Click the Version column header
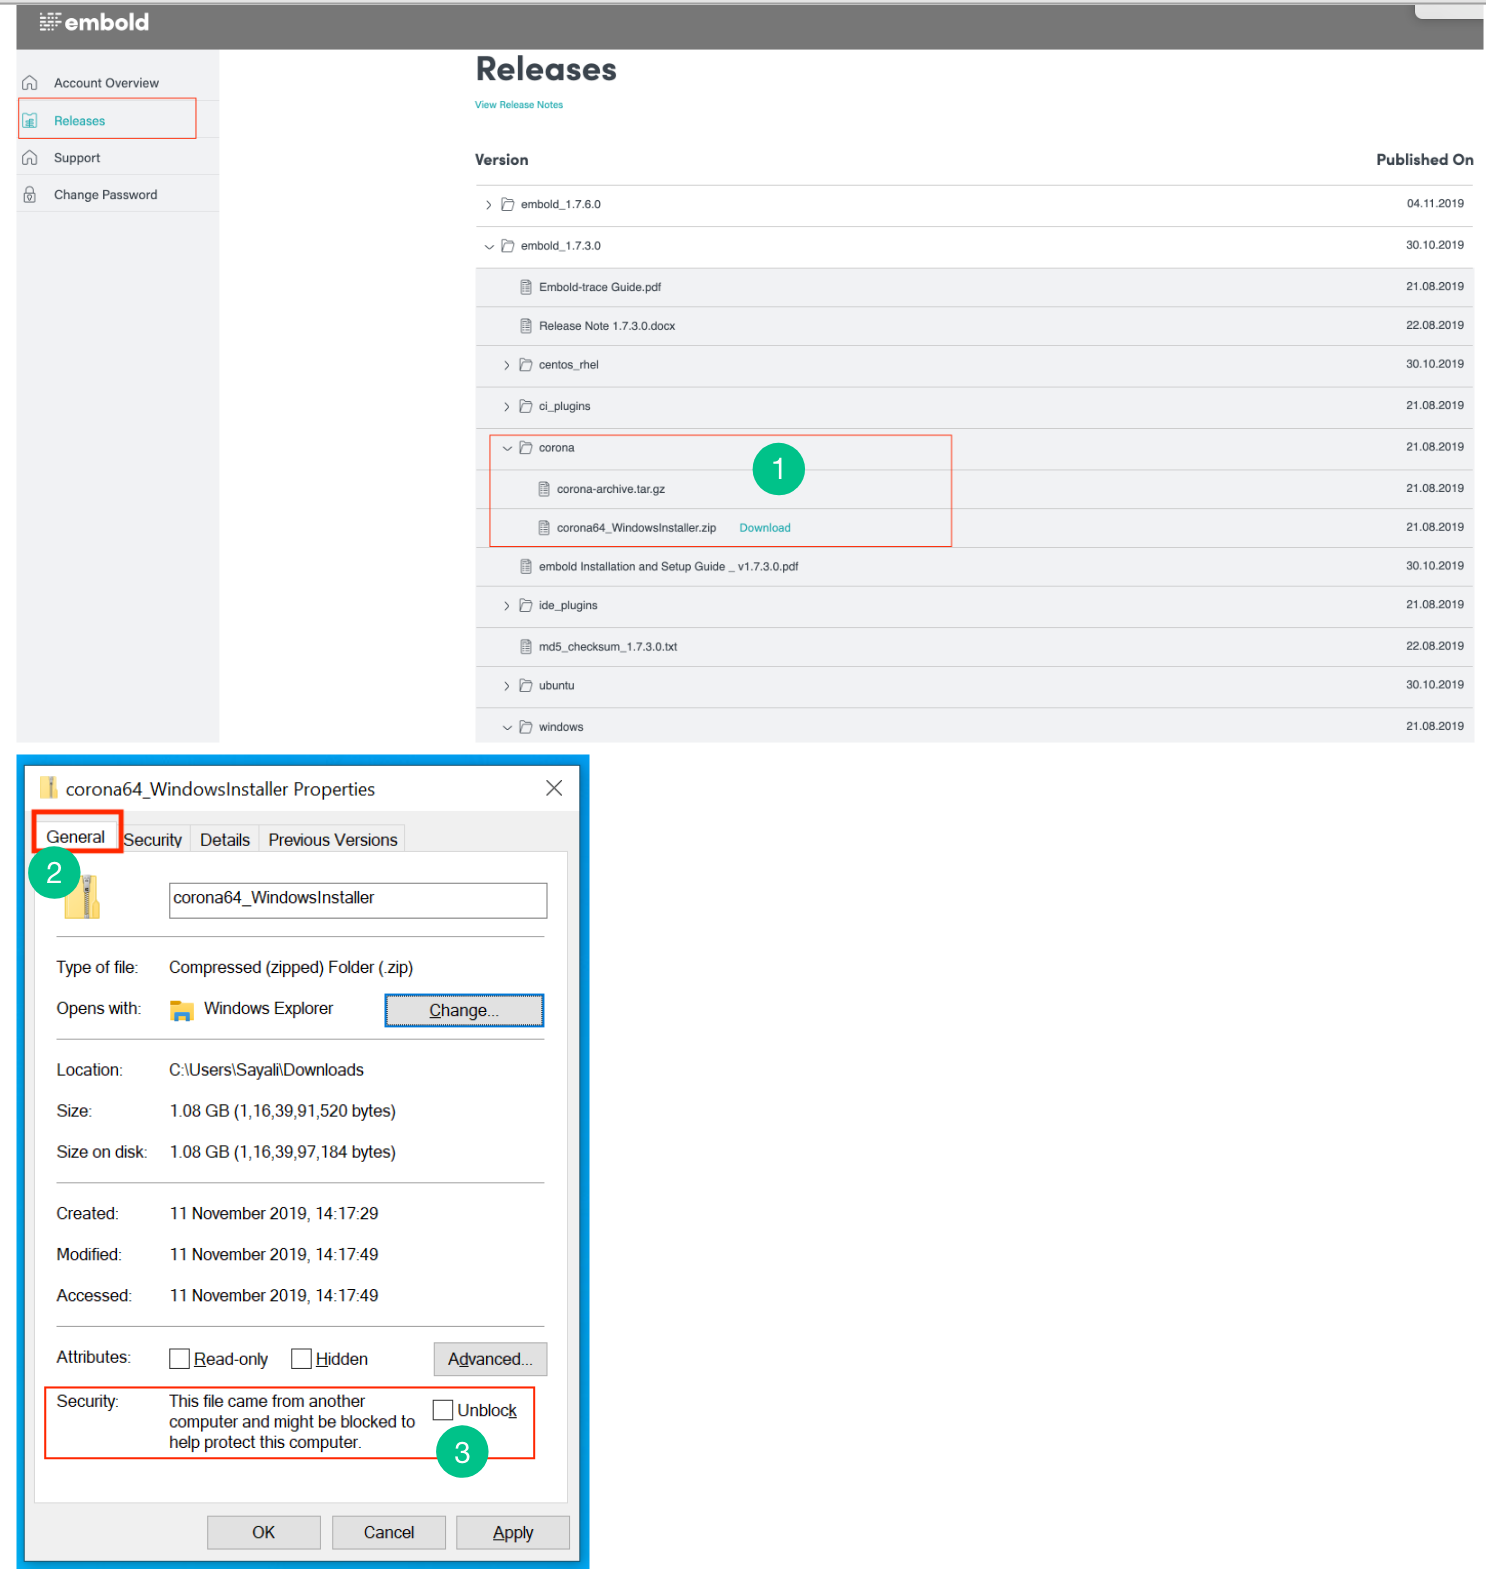This screenshot has height=1570, width=1486. pyautogui.click(x=502, y=160)
